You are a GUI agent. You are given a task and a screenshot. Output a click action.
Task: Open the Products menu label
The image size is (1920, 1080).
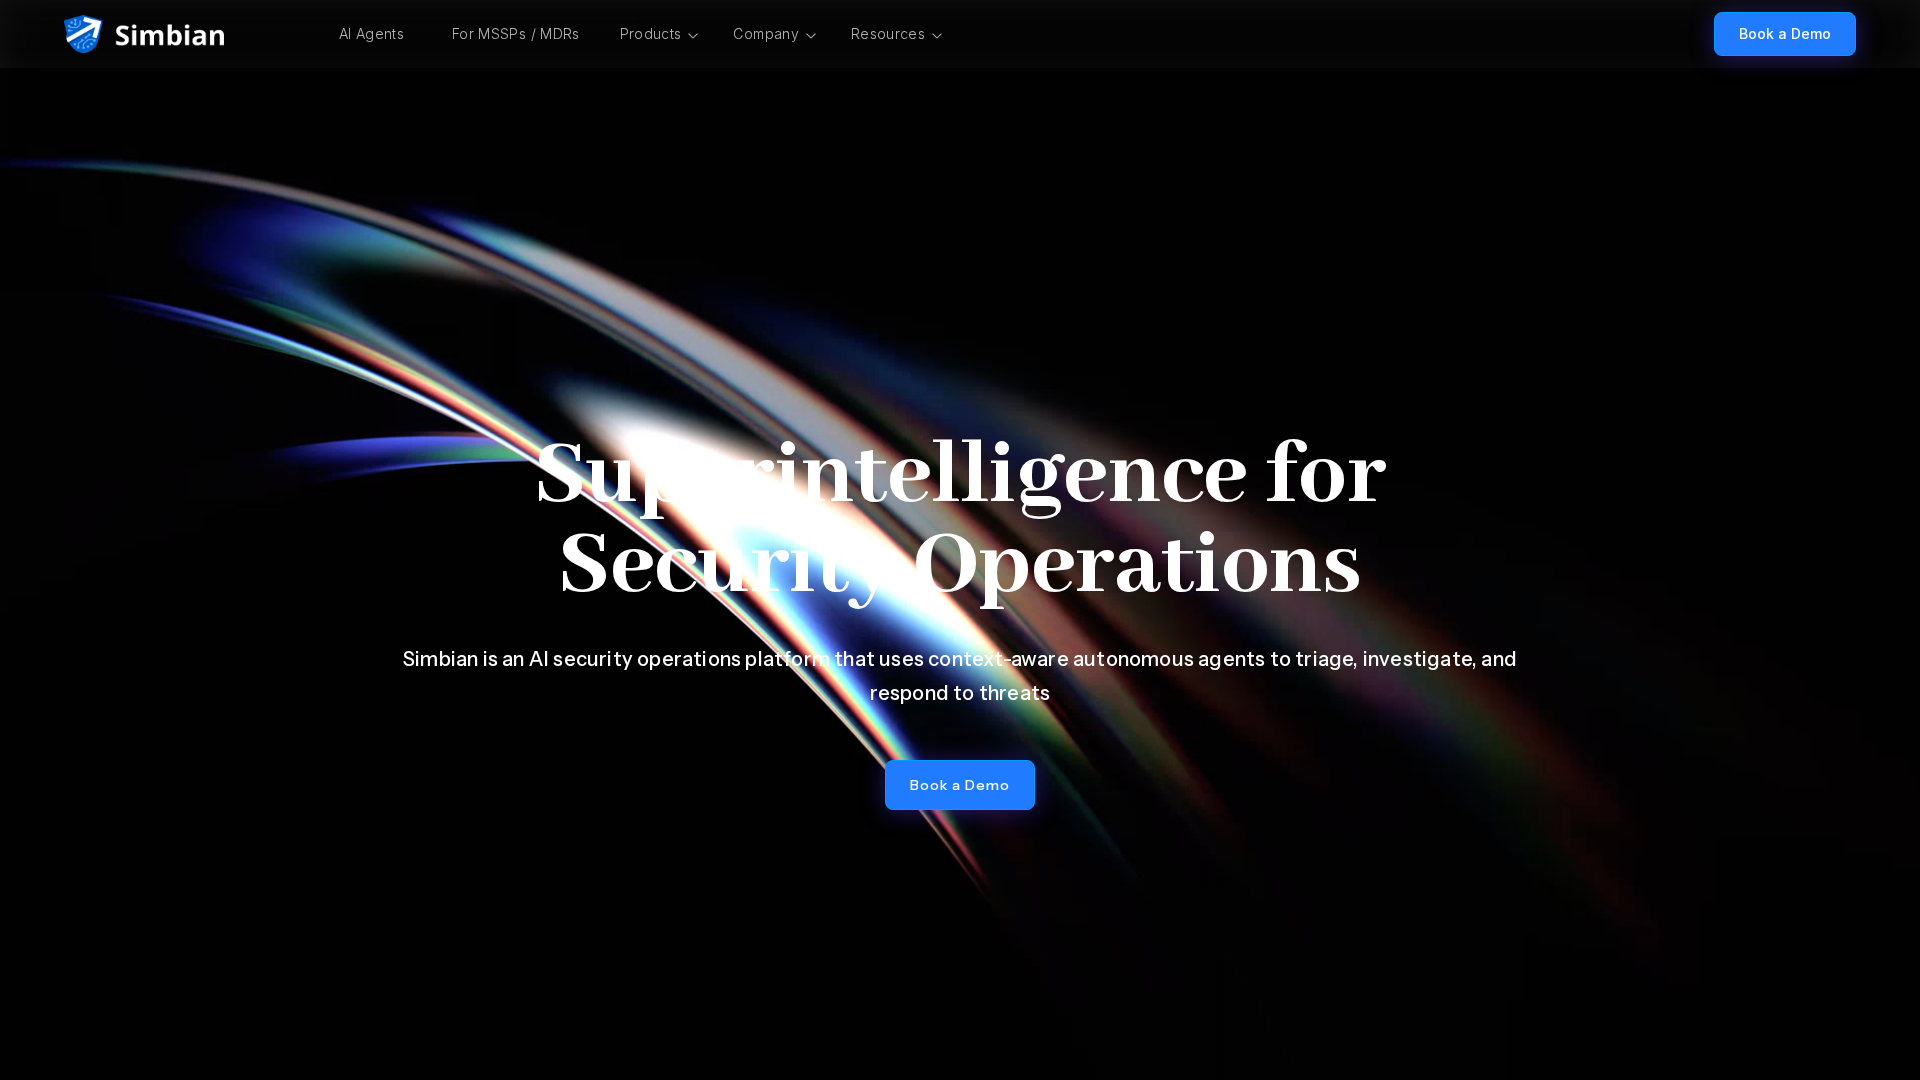[x=650, y=34]
